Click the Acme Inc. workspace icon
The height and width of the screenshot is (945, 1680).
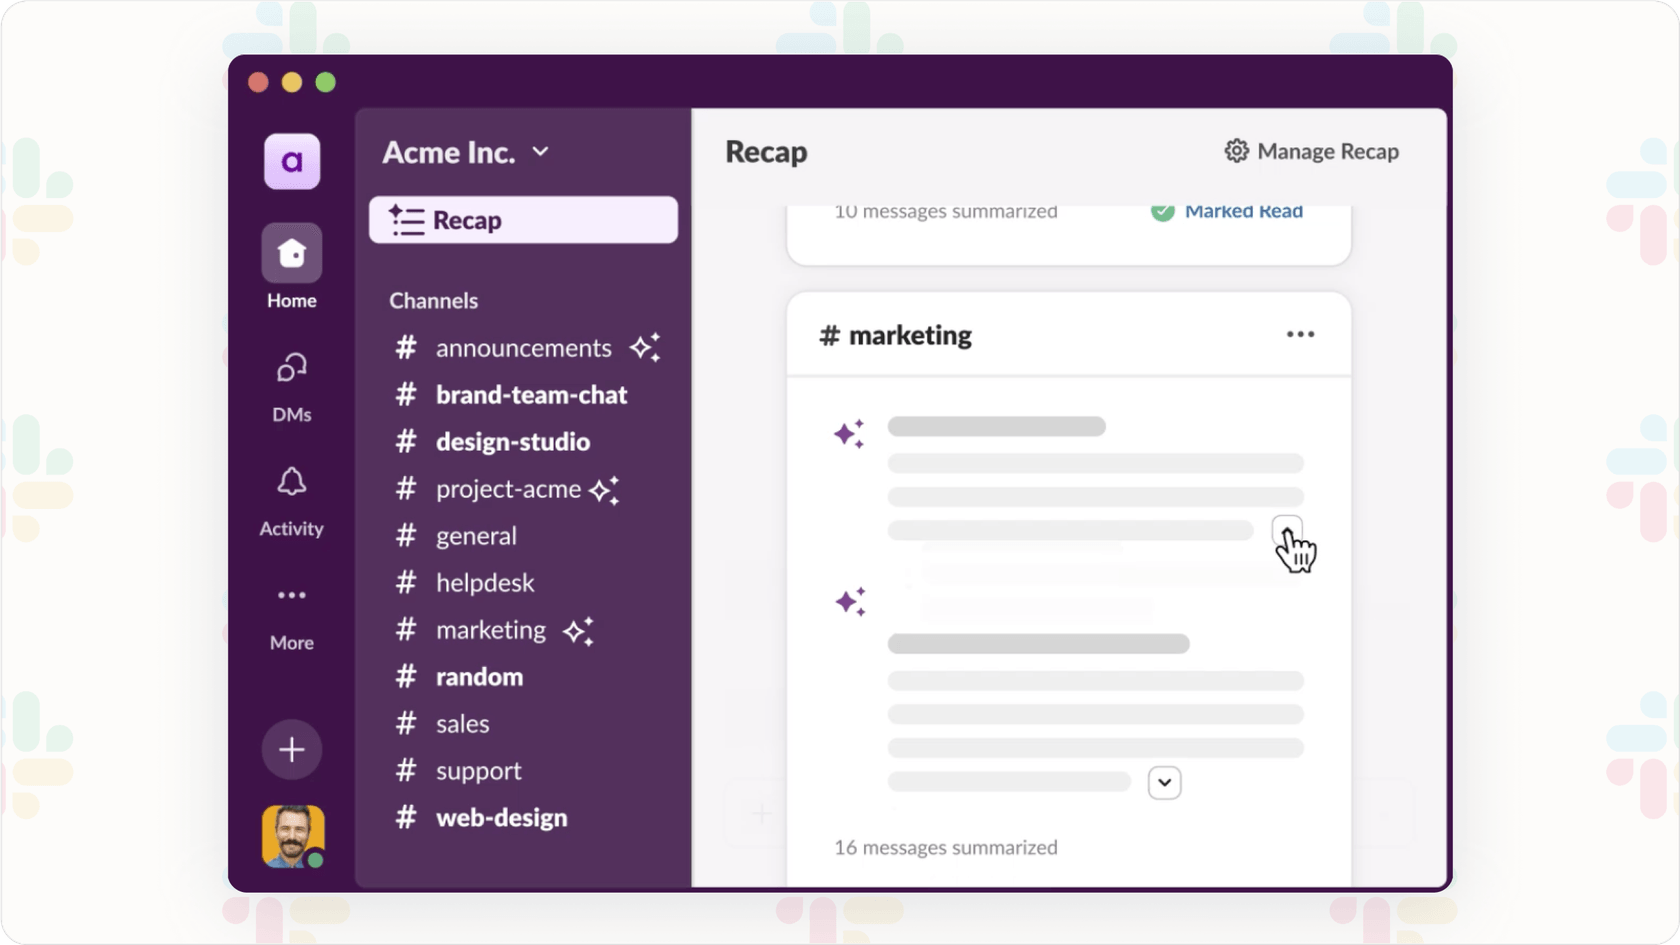291,161
